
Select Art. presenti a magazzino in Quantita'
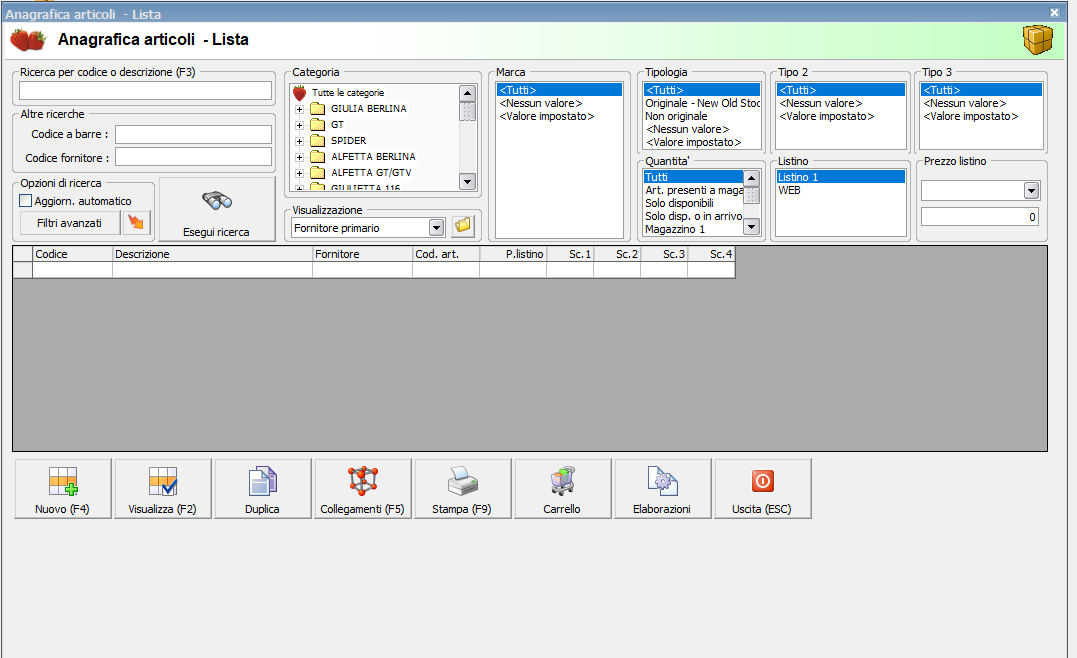(694, 190)
